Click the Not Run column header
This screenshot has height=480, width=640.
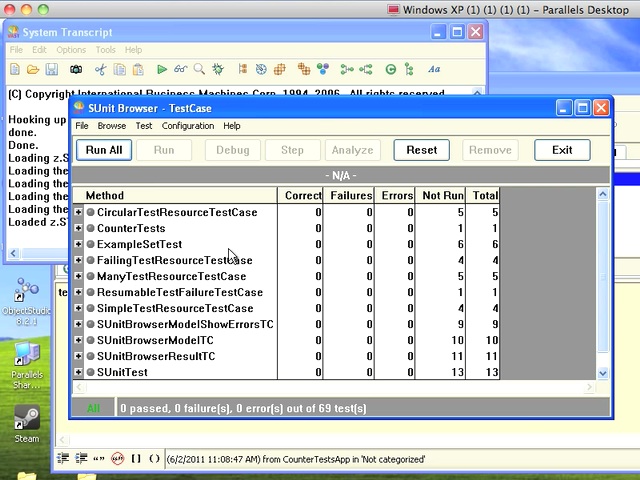440,196
